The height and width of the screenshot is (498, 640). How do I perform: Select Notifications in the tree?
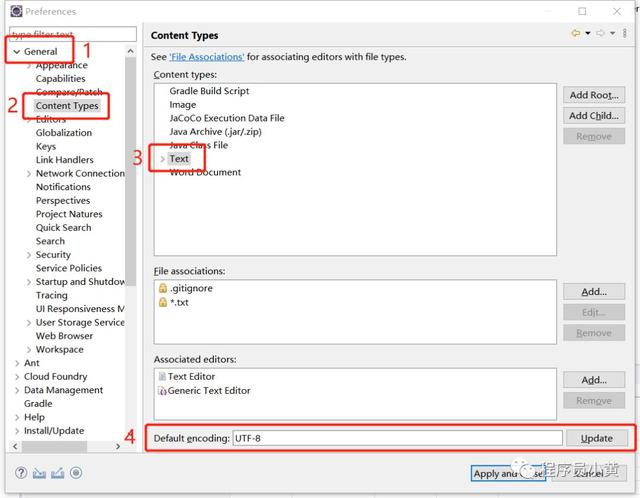(63, 187)
